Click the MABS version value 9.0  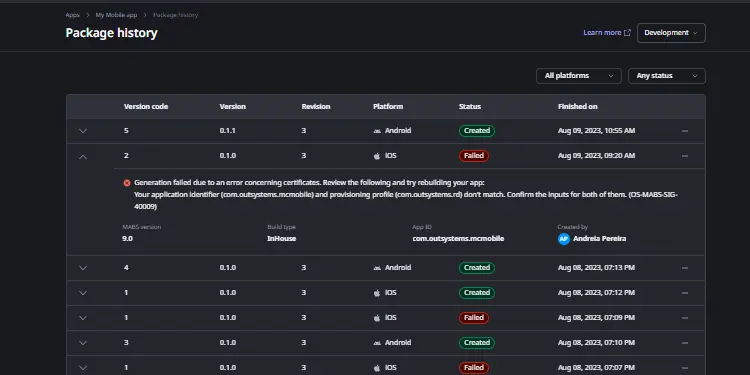128,238
